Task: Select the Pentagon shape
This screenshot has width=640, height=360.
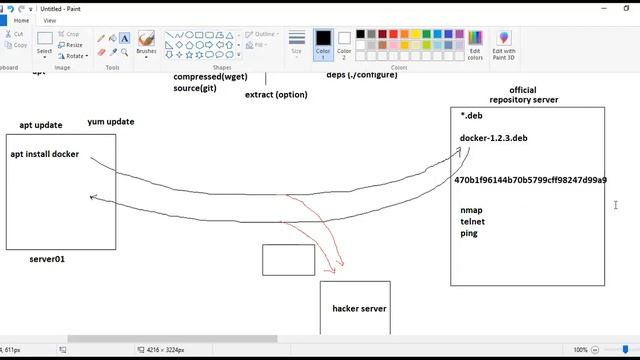Action: click(x=189, y=45)
